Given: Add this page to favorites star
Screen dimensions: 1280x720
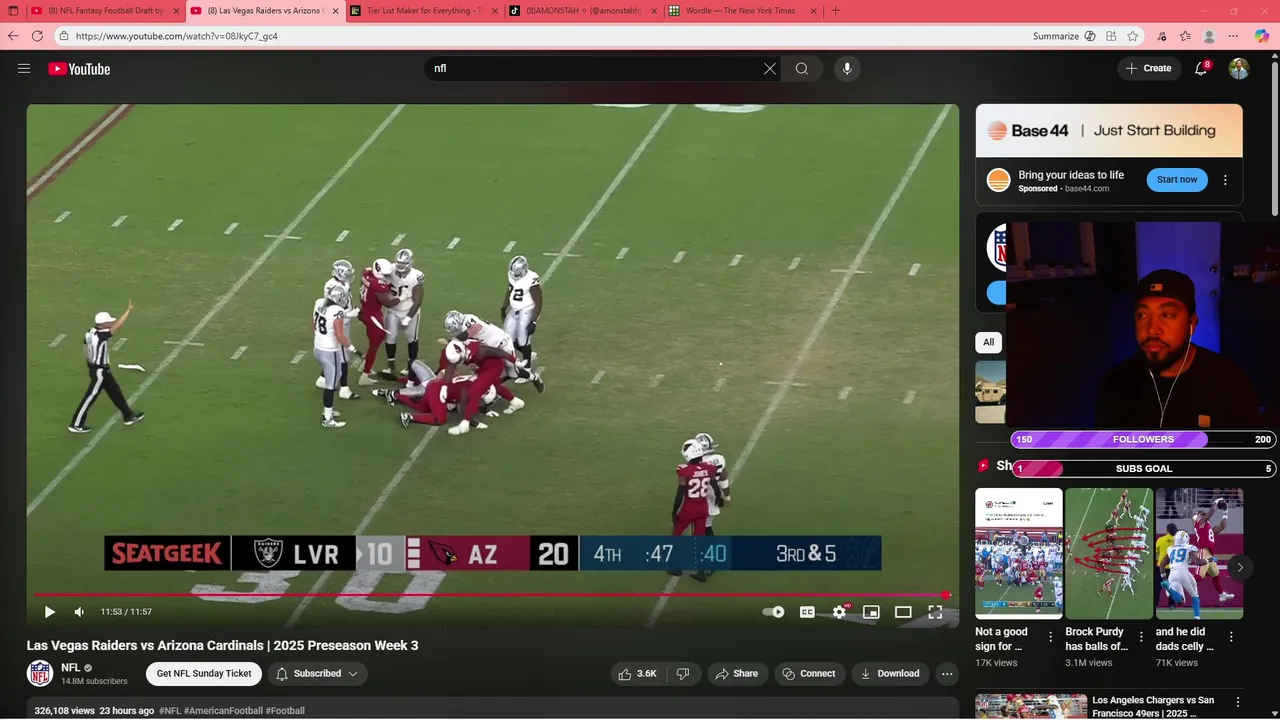Looking at the screenshot, I should 1132,36.
